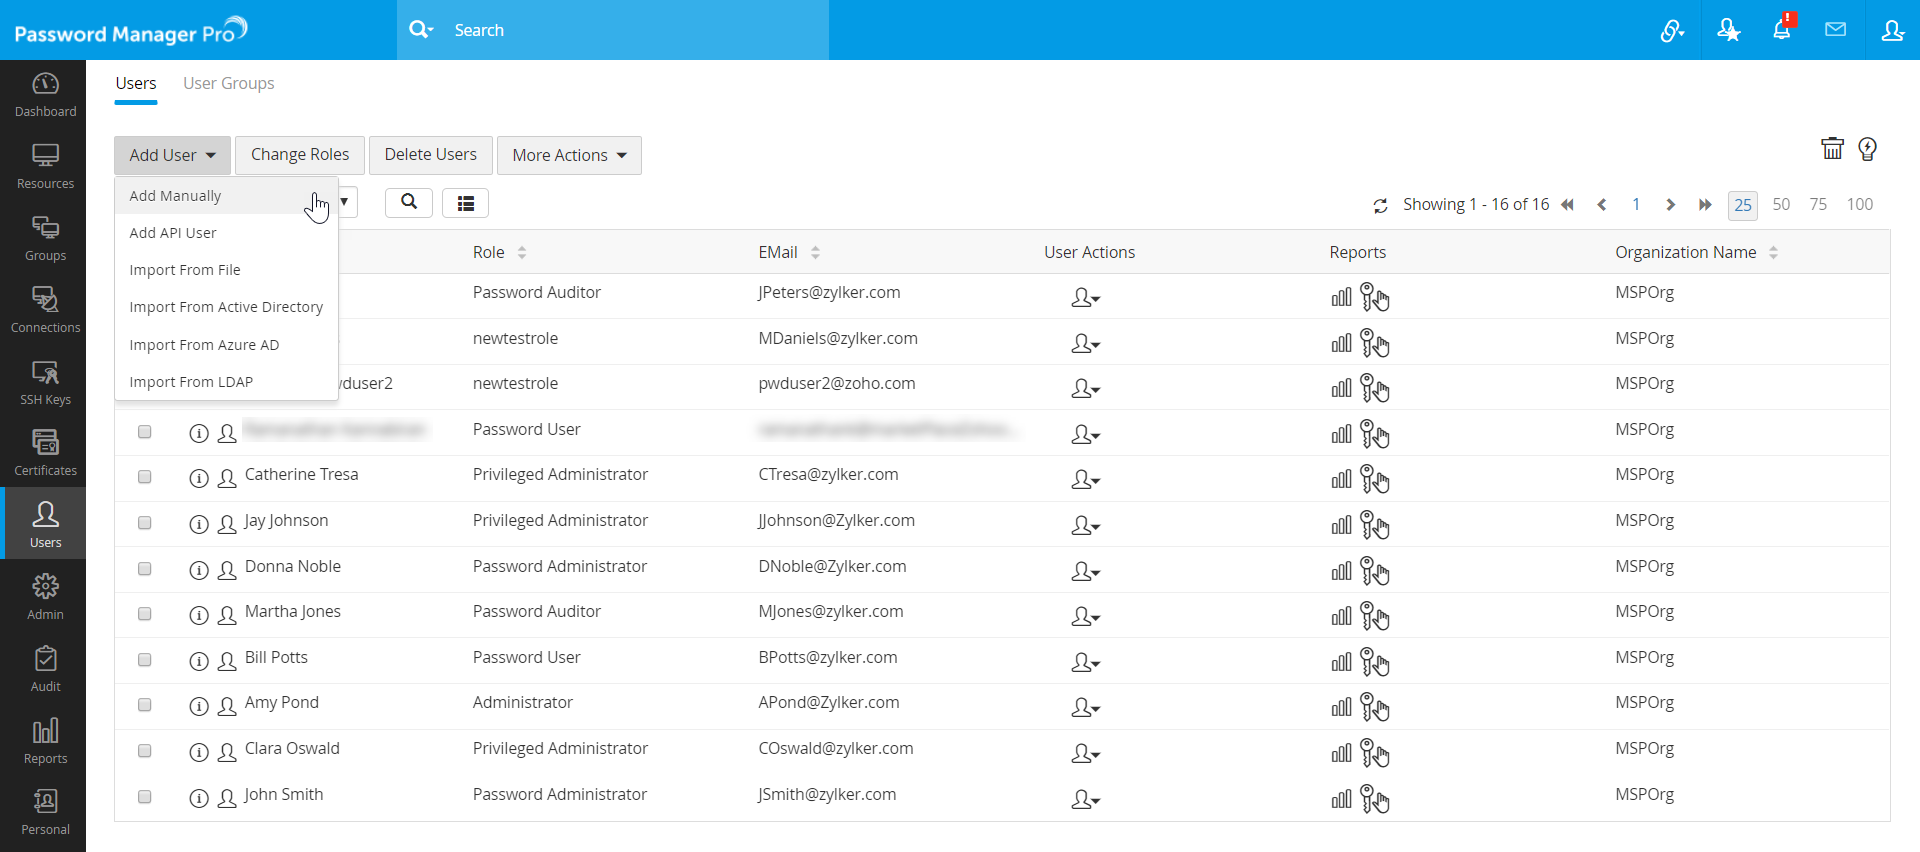Image resolution: width=1920 pixels, height=852 pixels.
Task: Open user actions dropdown for Donna Noble
Action: (1085, 572)
